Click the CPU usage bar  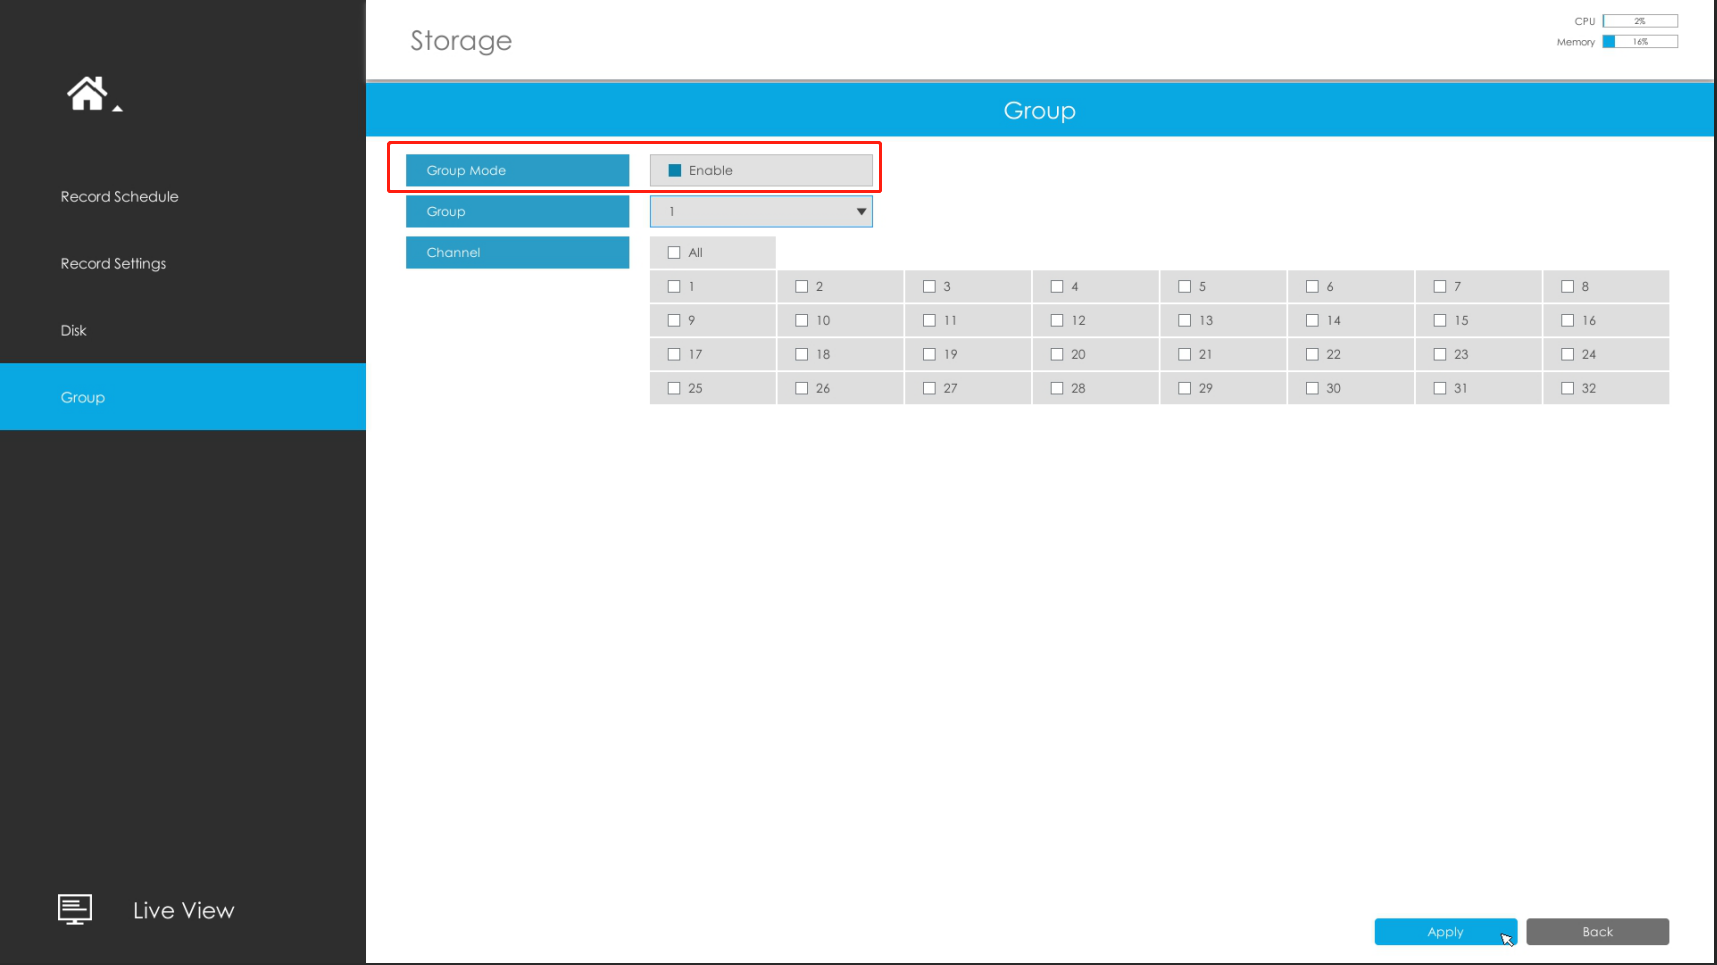coord(1640,21)
